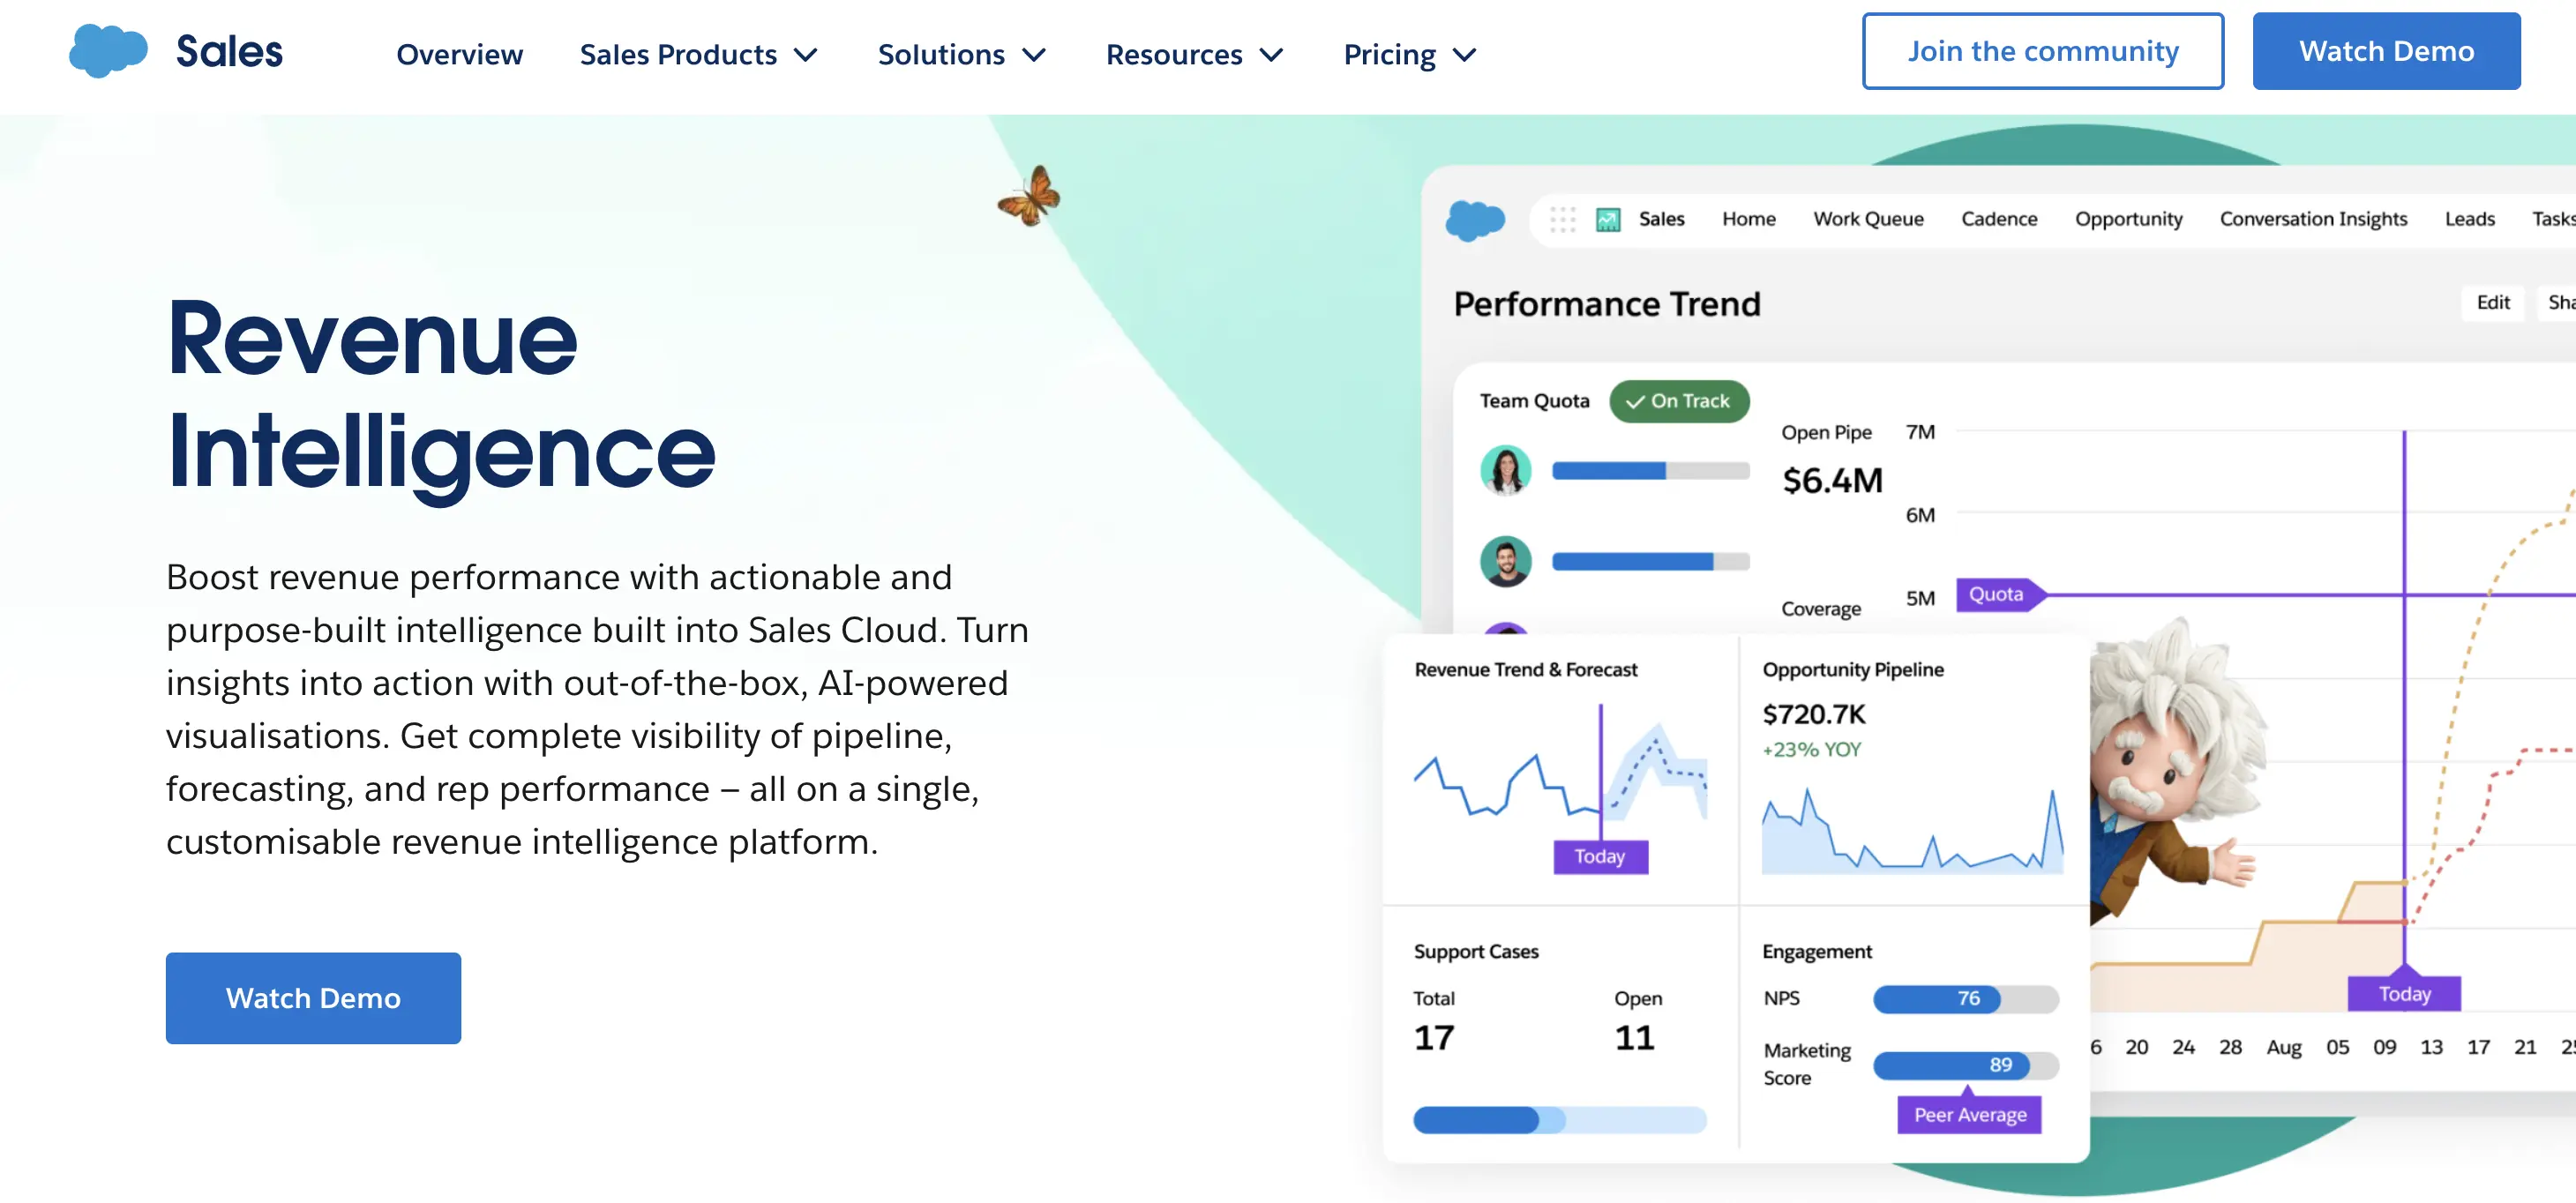Expand the Pricing chevron arrow

[x=1464, y=55]
